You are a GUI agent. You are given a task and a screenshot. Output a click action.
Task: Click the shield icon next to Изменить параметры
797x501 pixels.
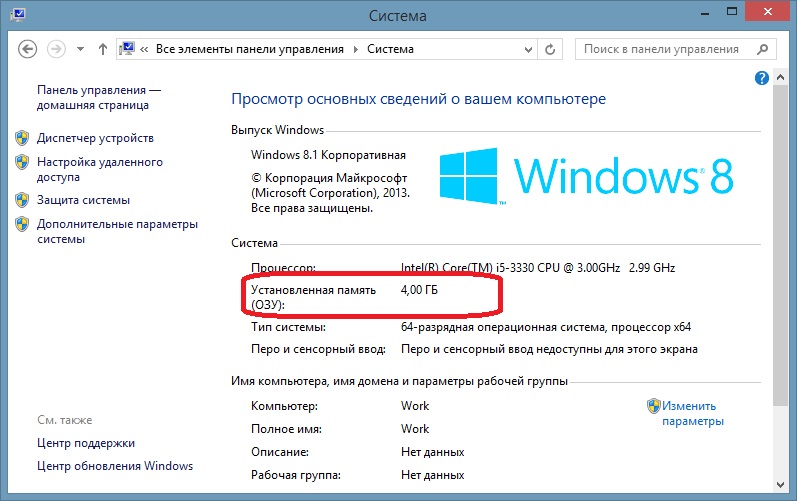[x=653, y=407]
